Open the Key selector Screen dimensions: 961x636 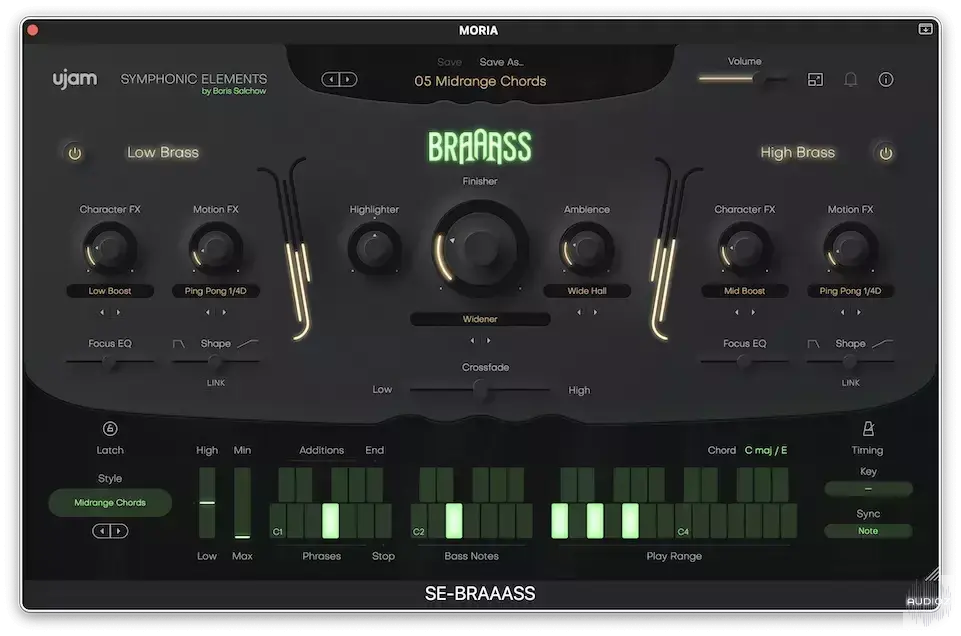868,489
